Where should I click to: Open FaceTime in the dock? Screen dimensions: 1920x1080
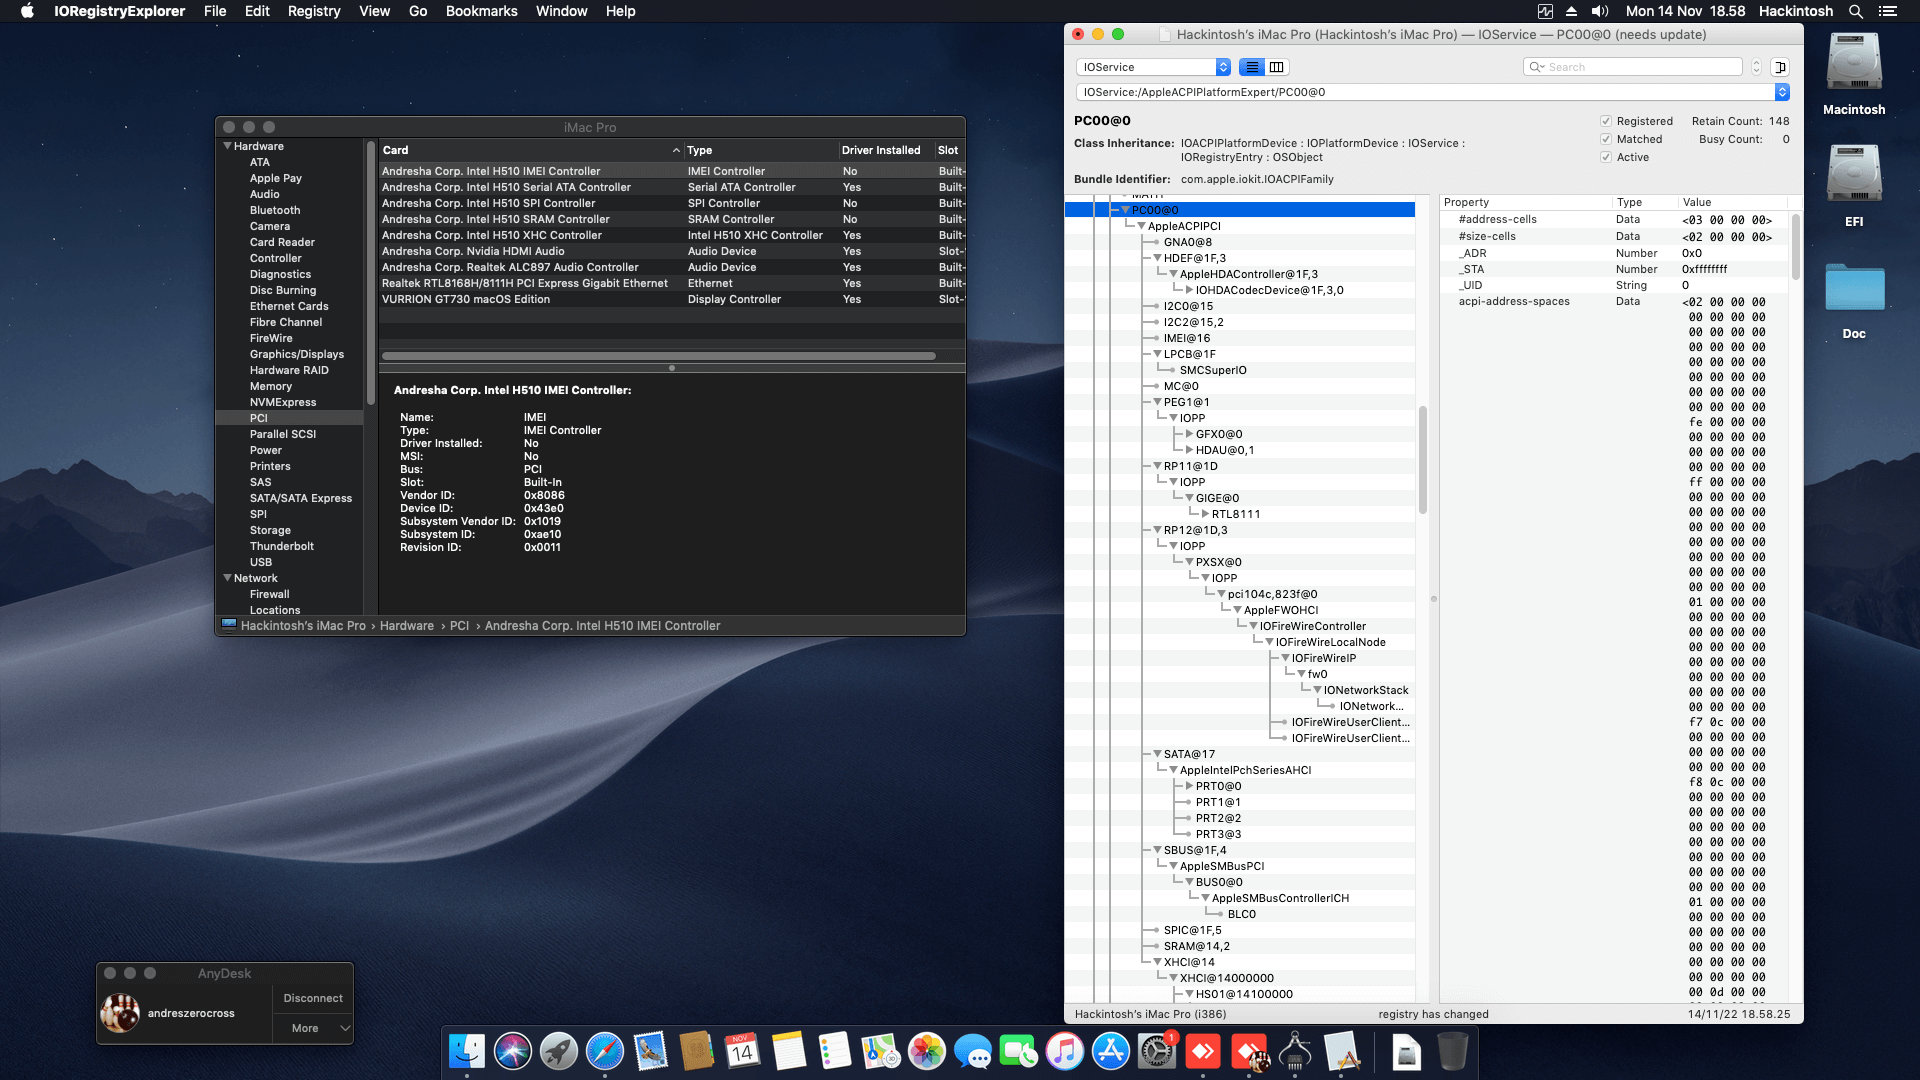tap(1019, 1052)
